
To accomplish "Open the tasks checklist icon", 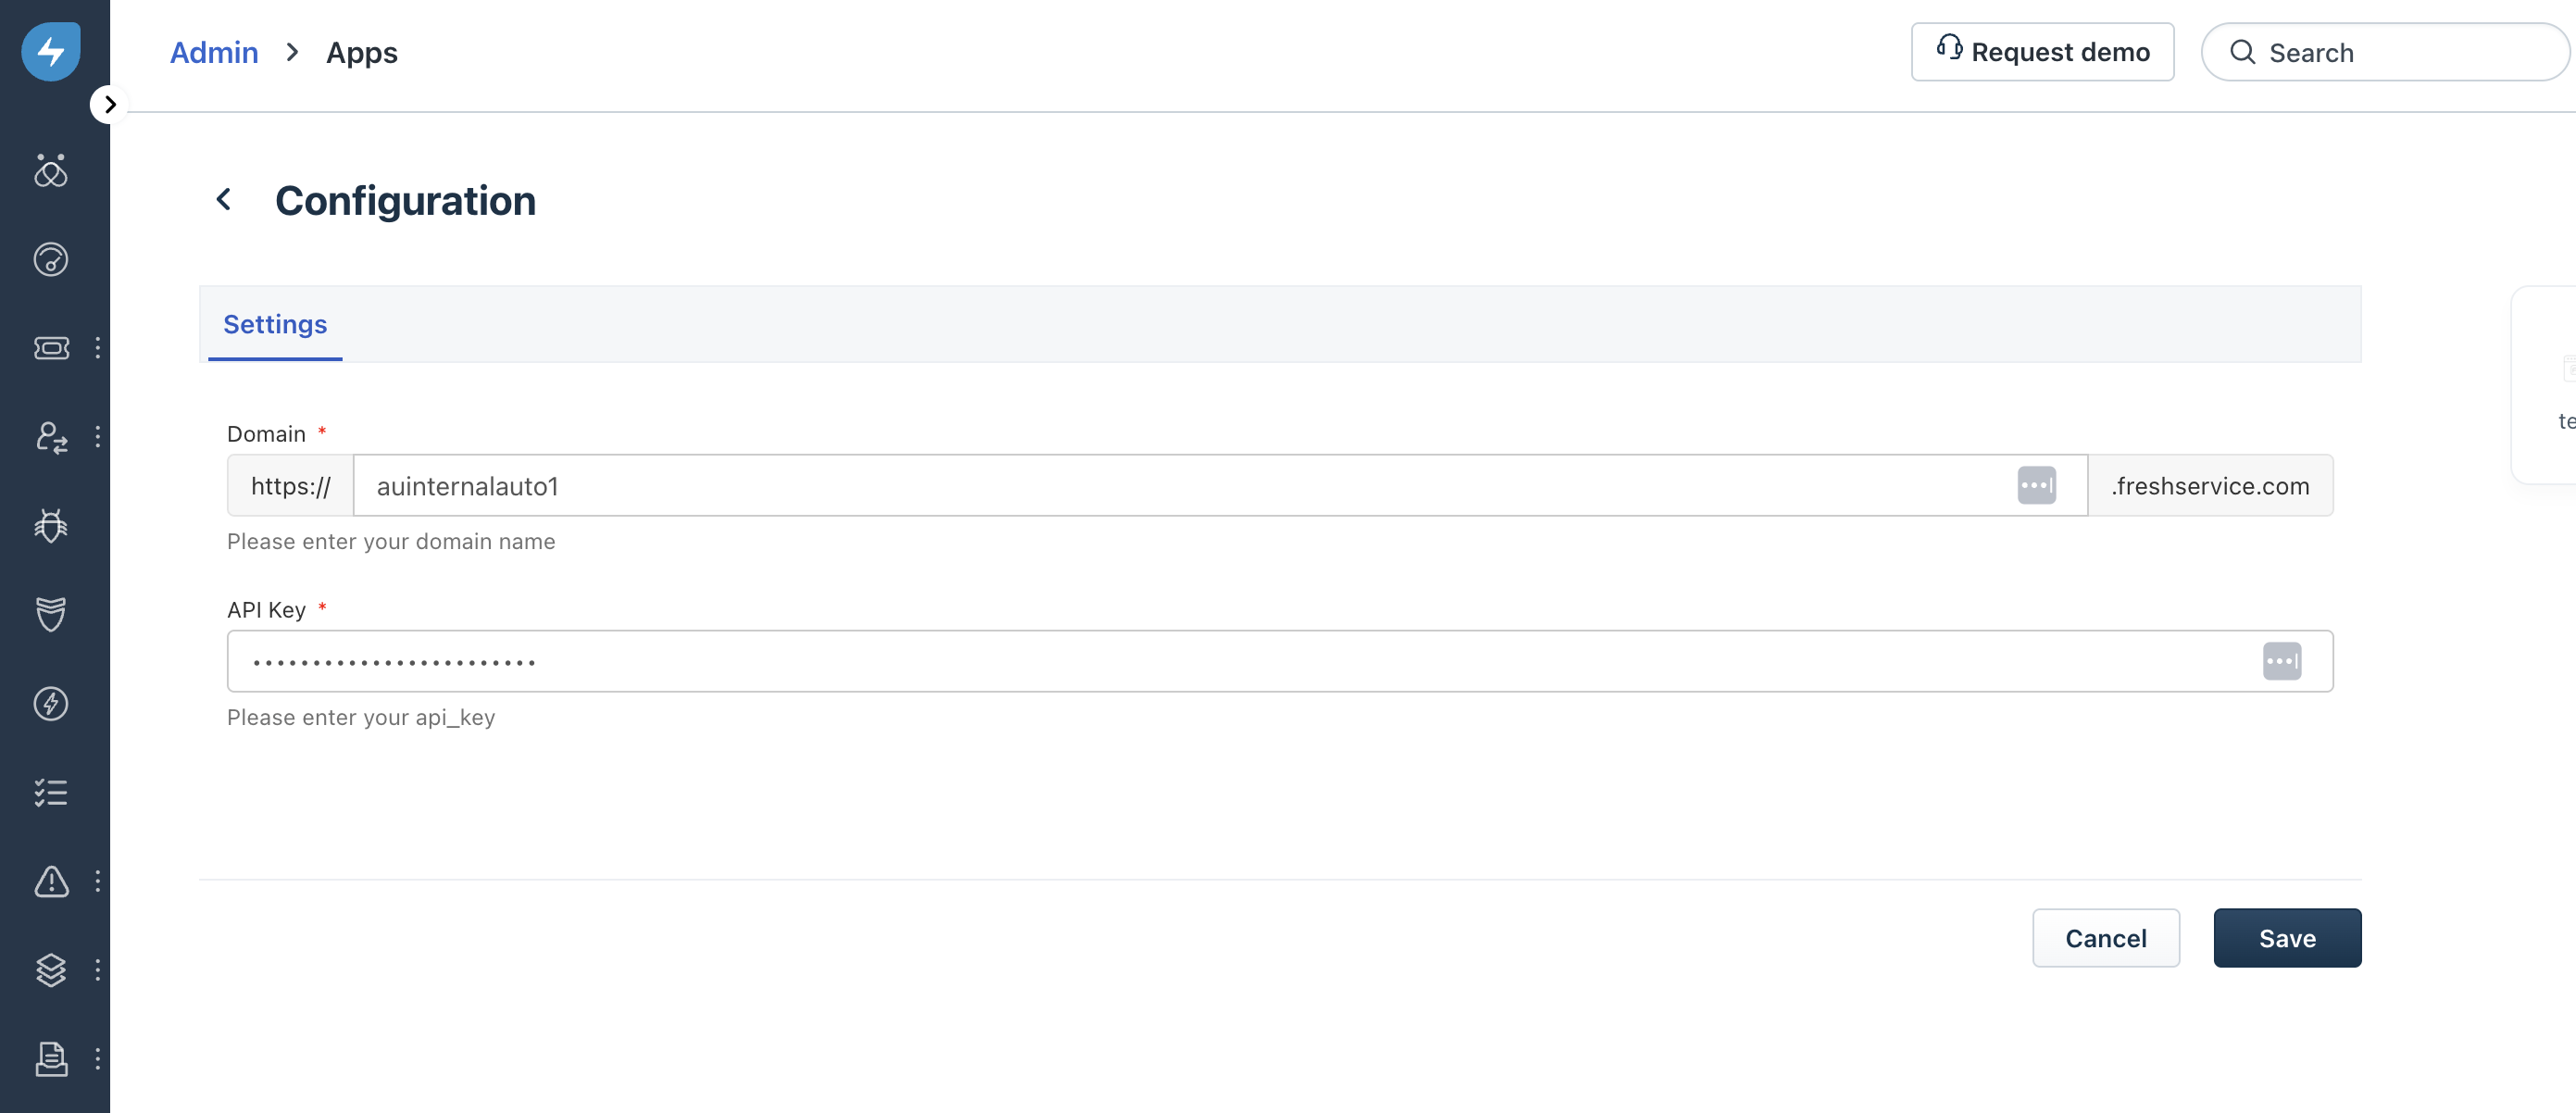I will coord(51,792).
